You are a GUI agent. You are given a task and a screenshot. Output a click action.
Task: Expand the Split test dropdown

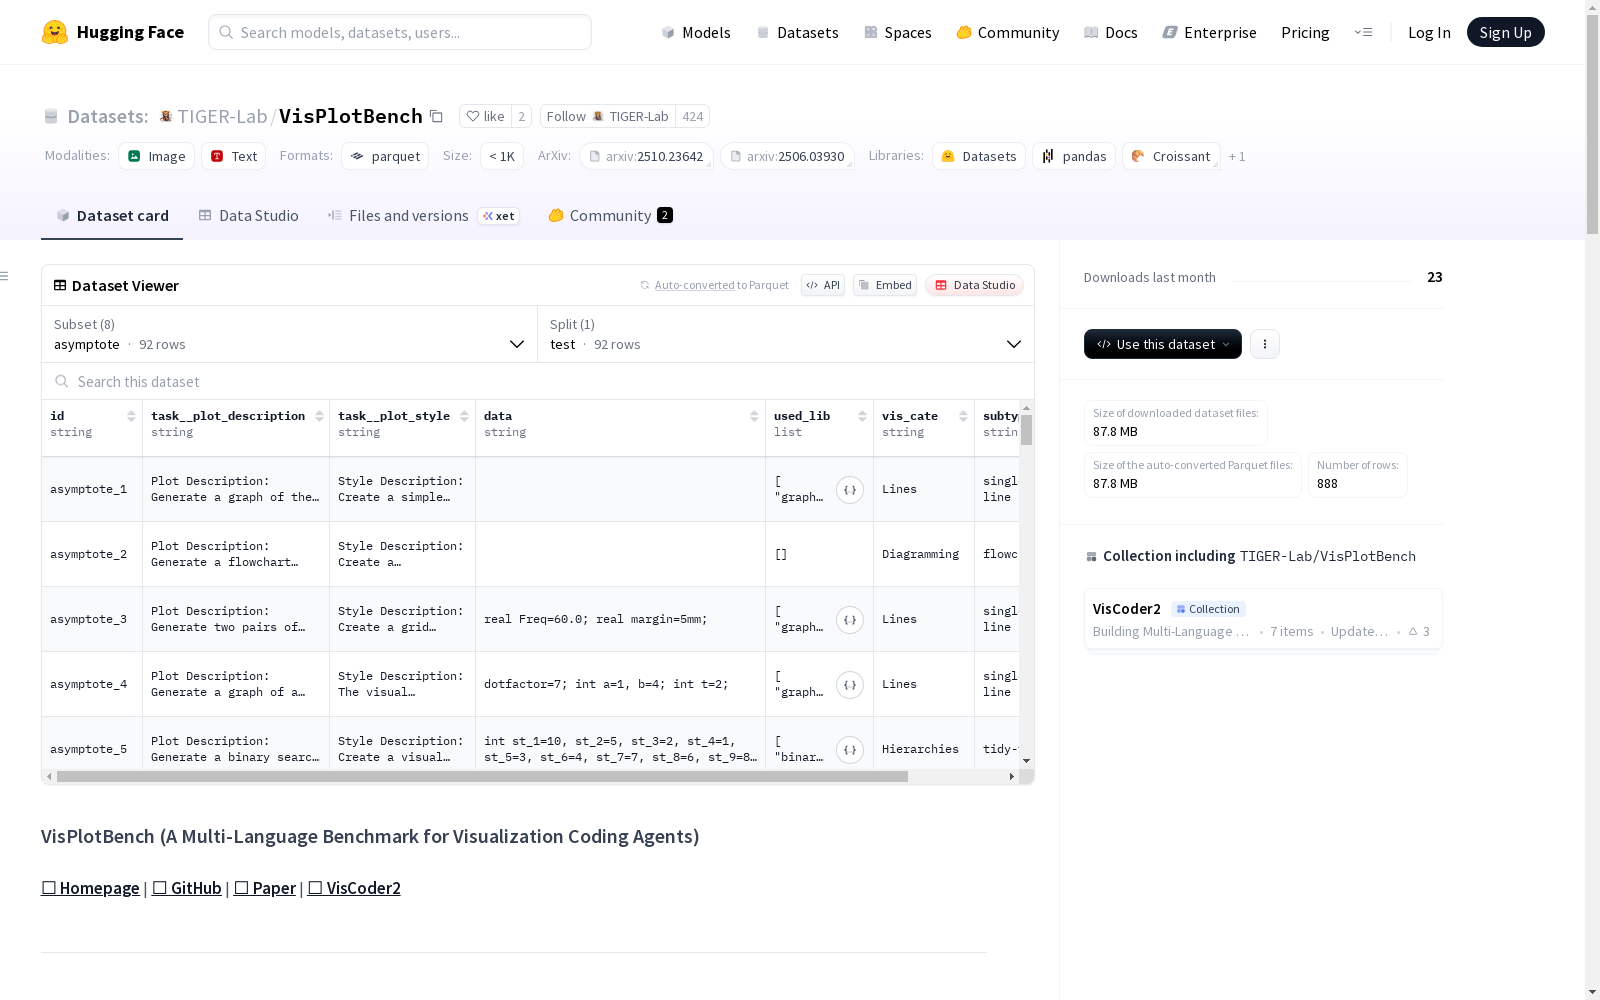point(786,334)
